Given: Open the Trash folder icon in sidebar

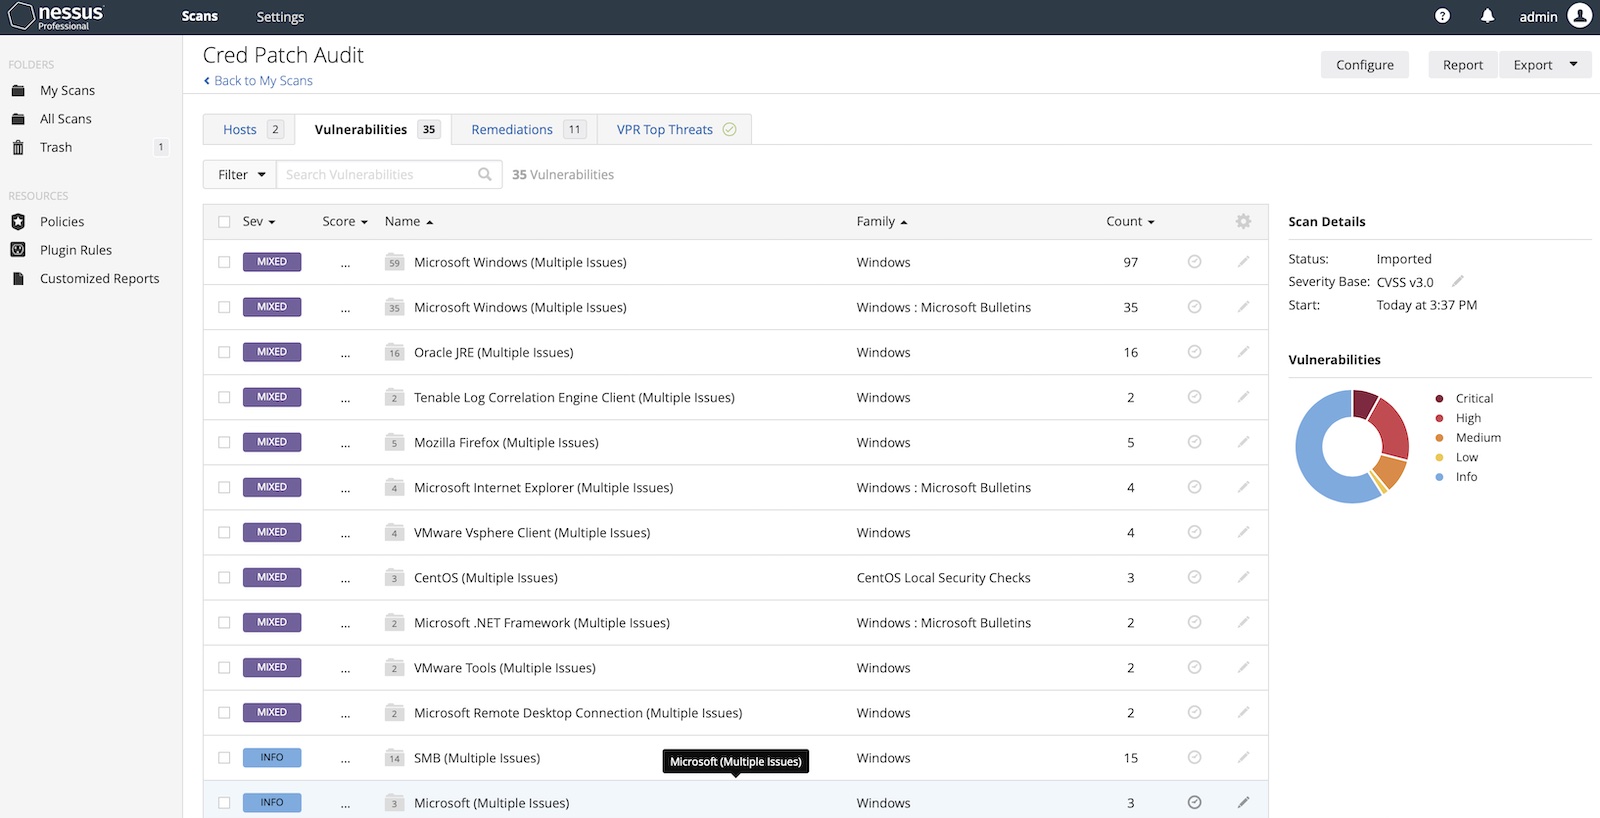Looking at the screenshot, I should point(18,147).
